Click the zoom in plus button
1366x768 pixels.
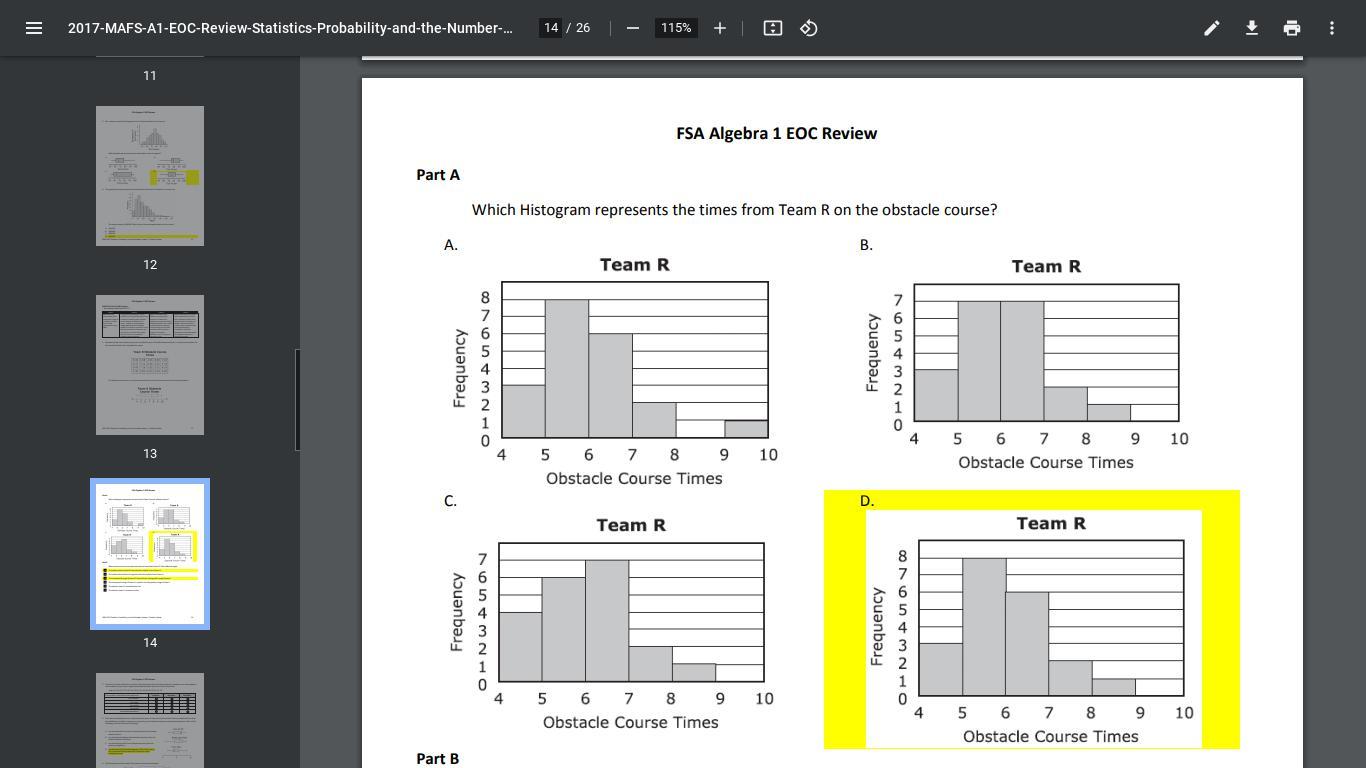pyautogui.click(x=719, y=28)
